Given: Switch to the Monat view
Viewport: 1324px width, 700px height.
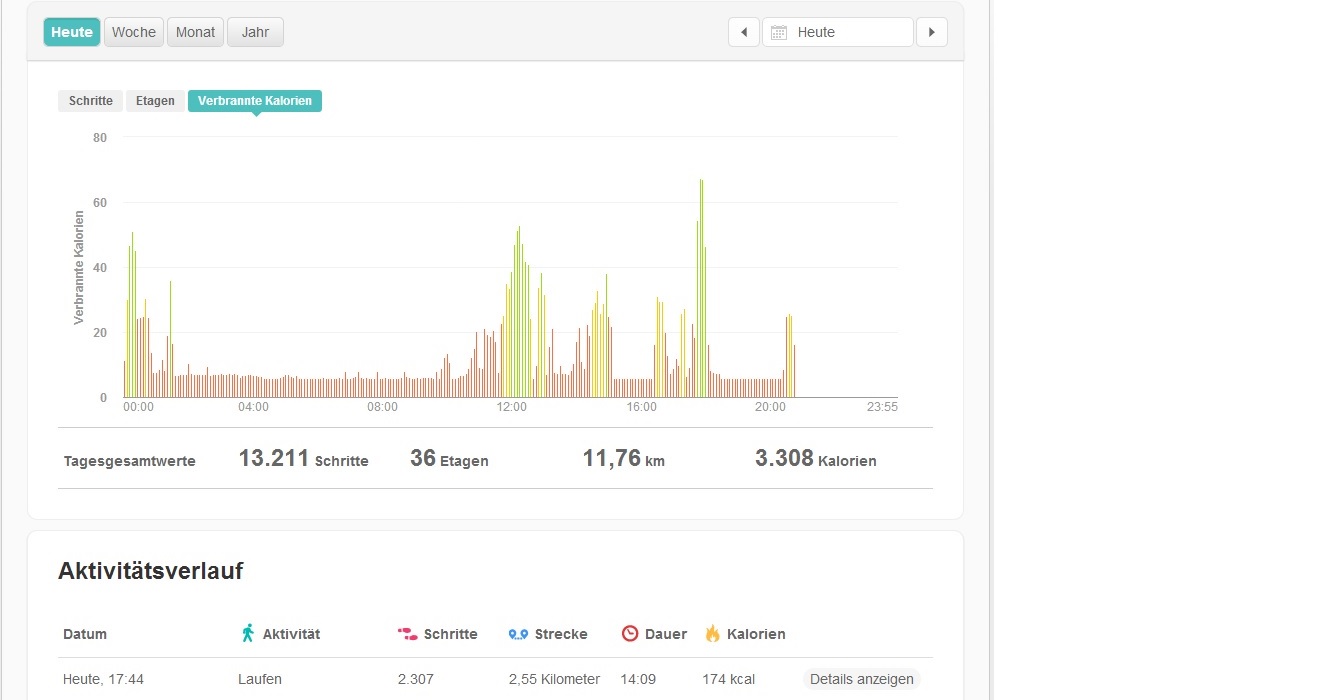Looking at the screenshot, I should pos(195,32).
